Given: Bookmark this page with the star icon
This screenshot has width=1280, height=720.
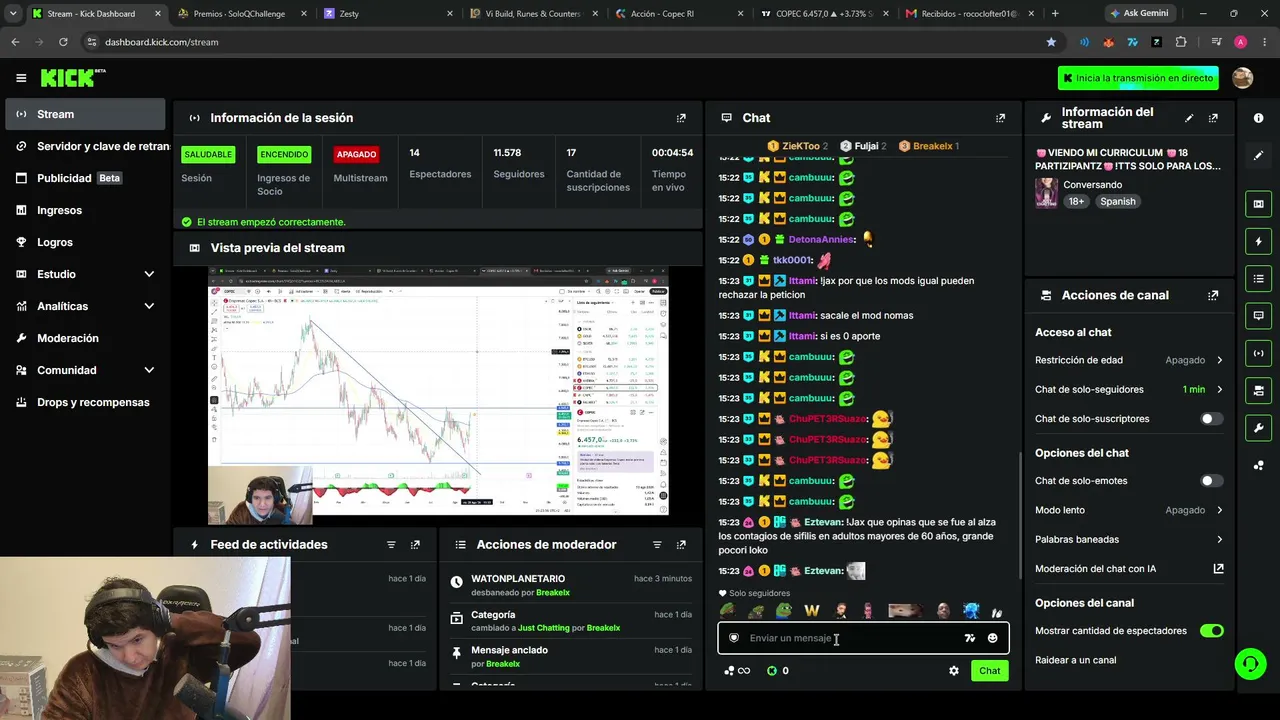Looking at the screenshot, I should click(1051, 42).
